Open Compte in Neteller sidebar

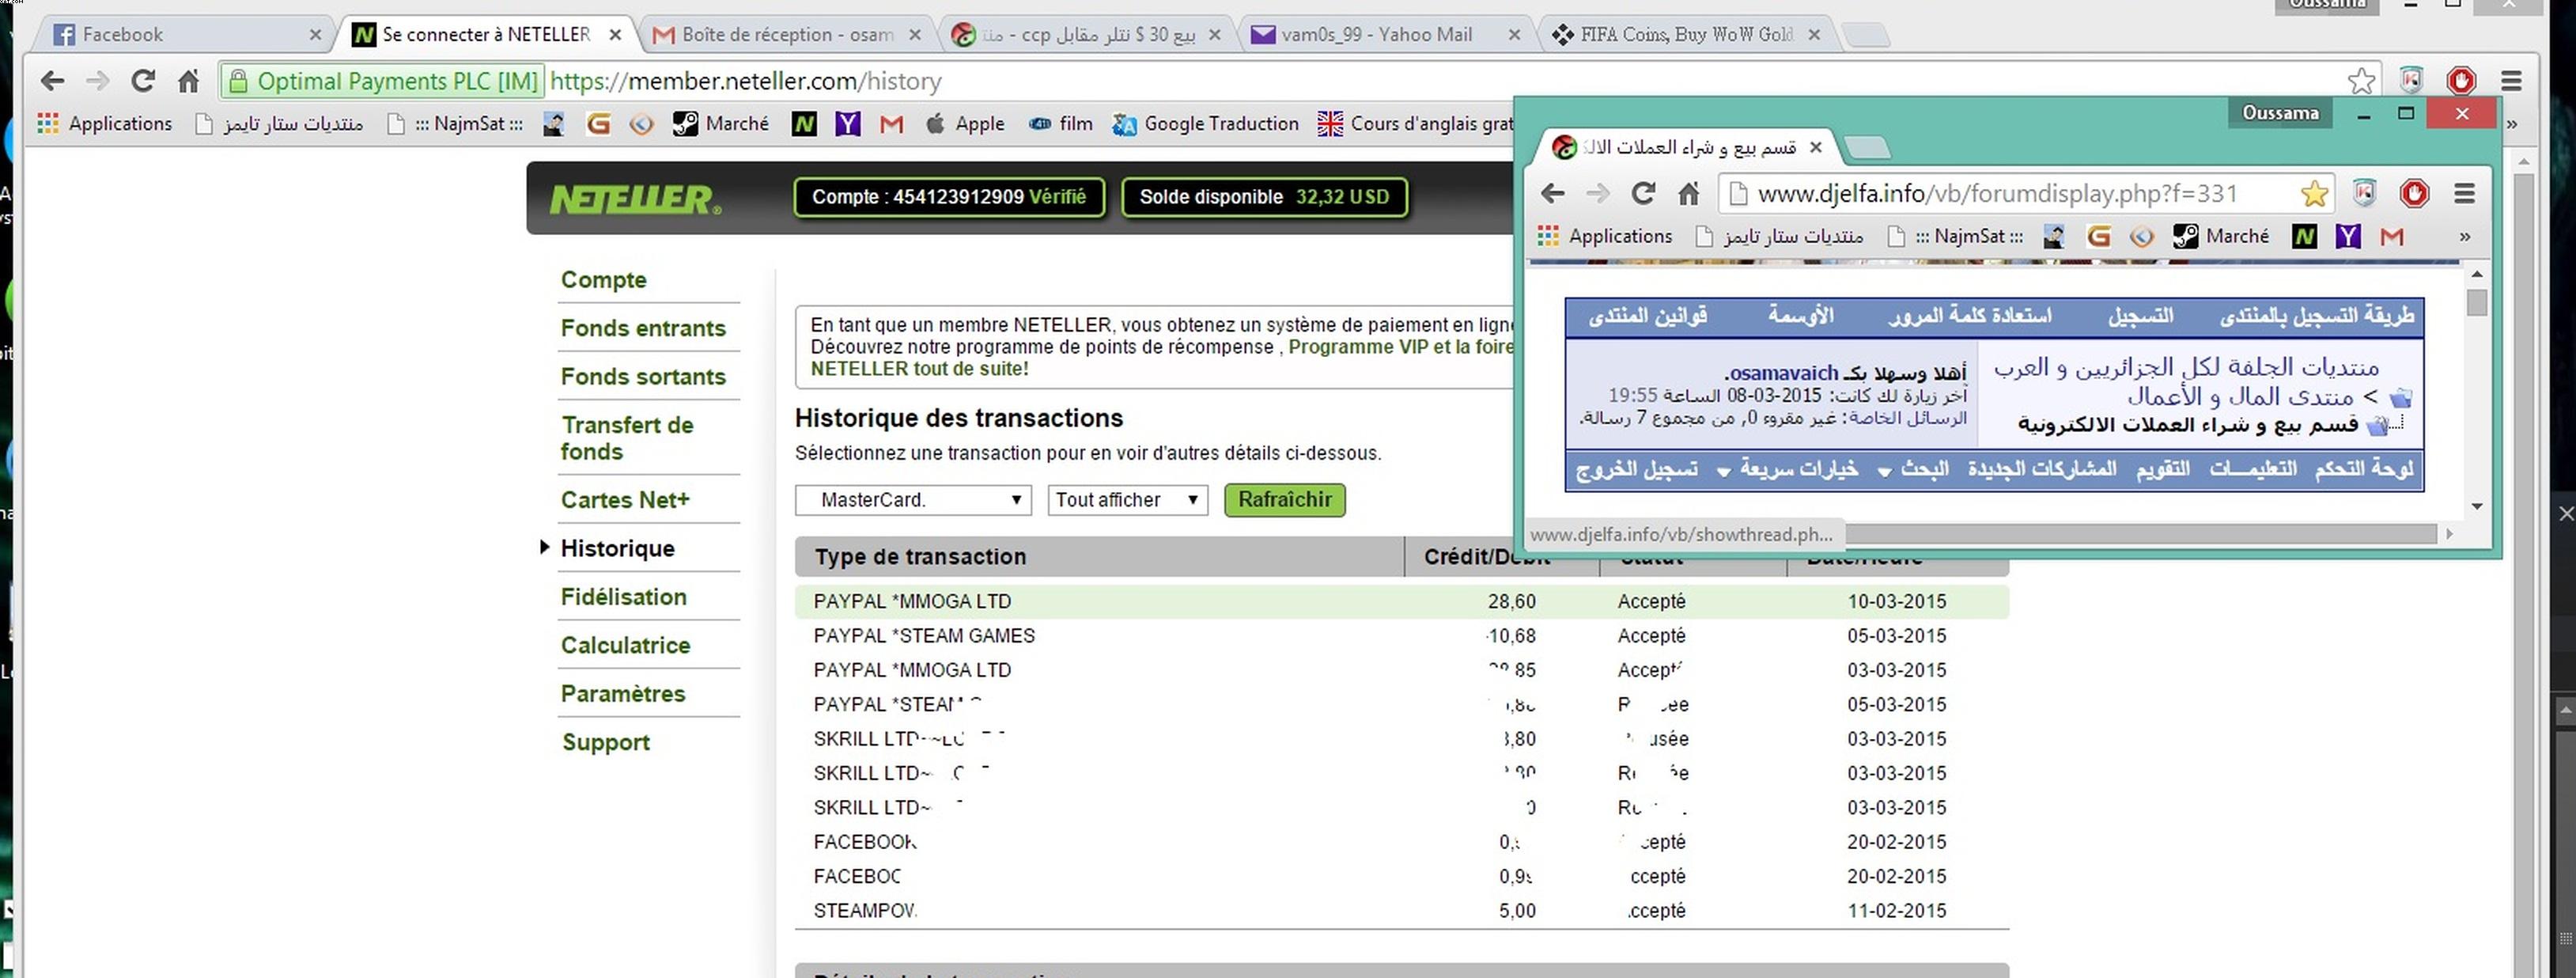point(603,280)
